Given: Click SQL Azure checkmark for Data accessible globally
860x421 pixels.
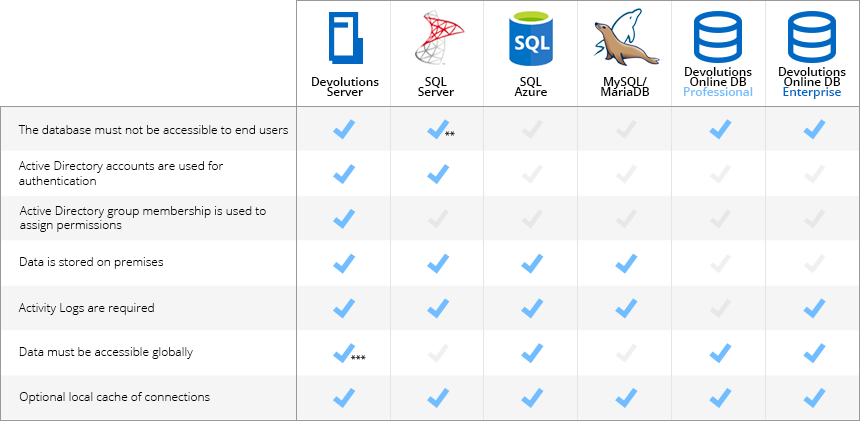Looking at the screenshot, I should coord(532,353).
